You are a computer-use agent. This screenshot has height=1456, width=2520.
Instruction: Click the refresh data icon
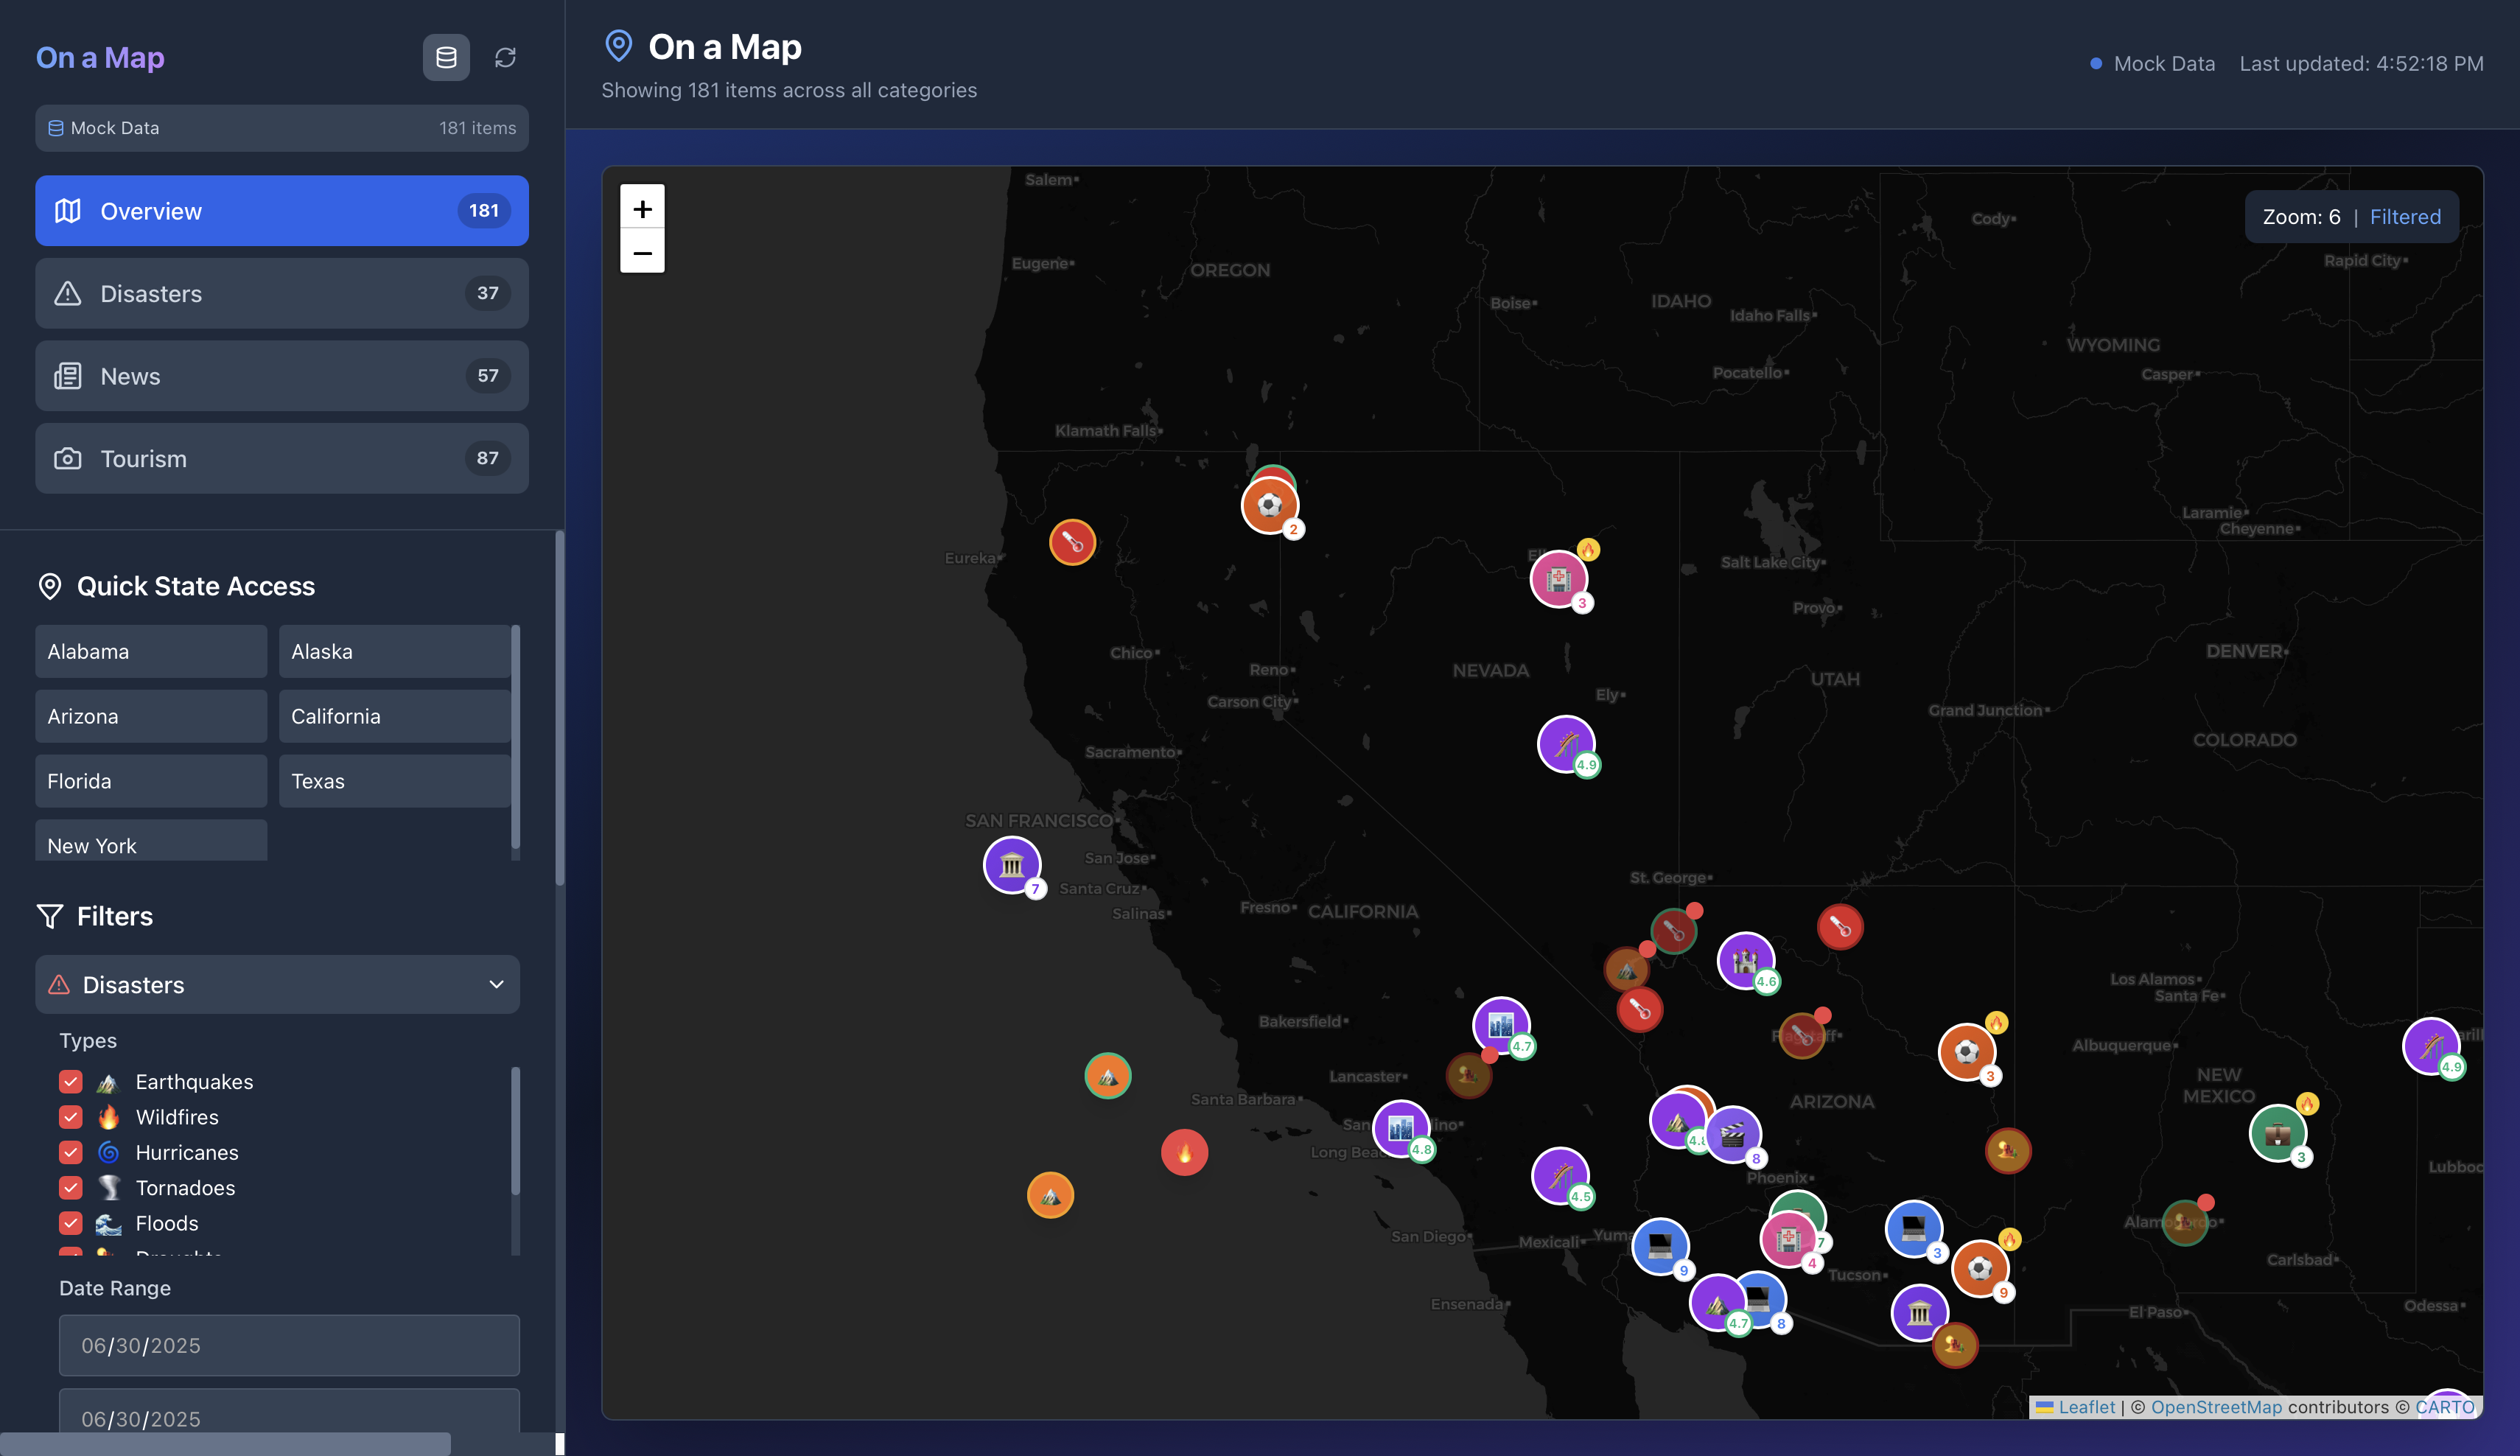505,58
